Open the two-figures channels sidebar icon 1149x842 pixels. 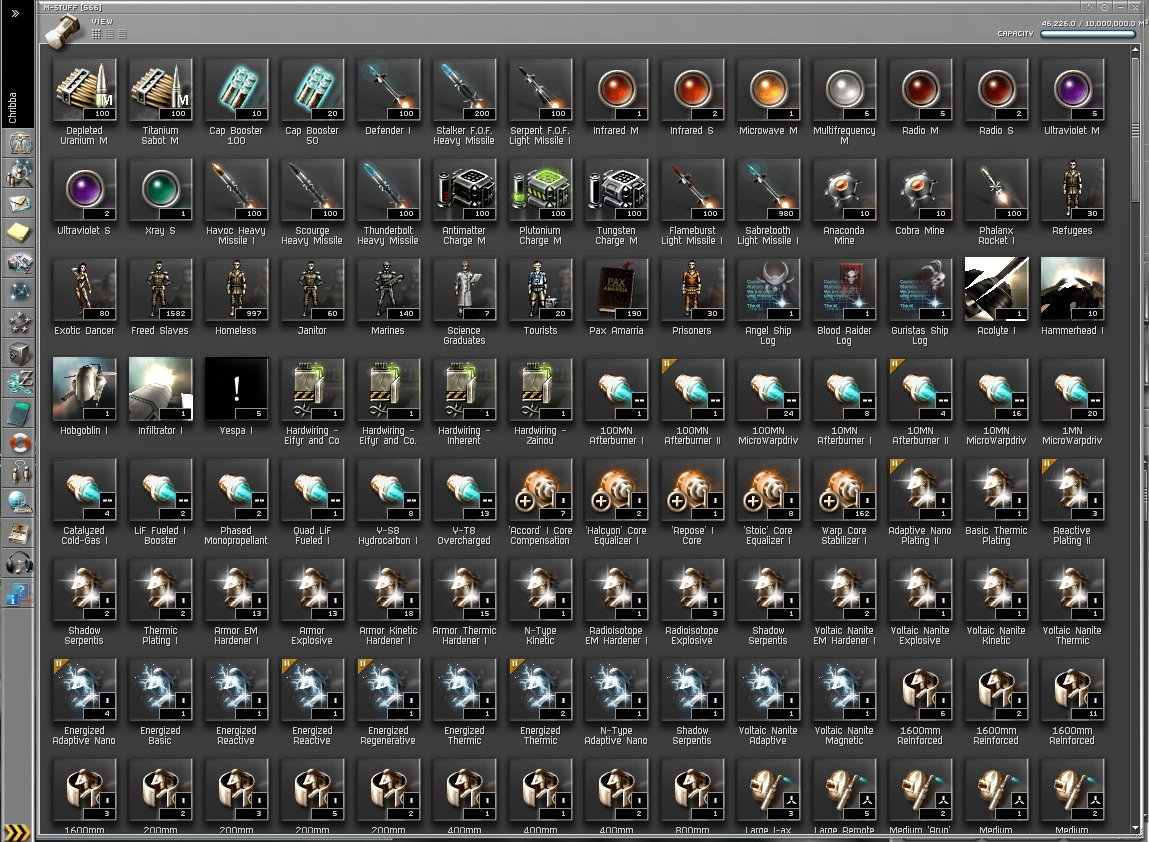[19, 473]
